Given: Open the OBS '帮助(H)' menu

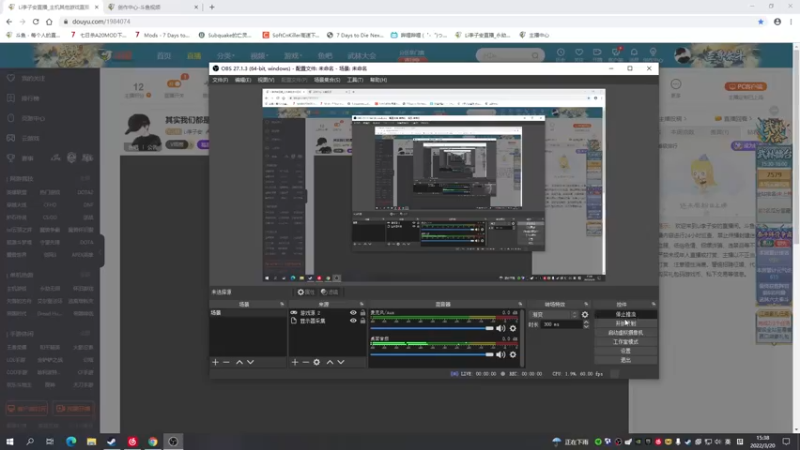Looking at the screenshot, I should (378, 80).
